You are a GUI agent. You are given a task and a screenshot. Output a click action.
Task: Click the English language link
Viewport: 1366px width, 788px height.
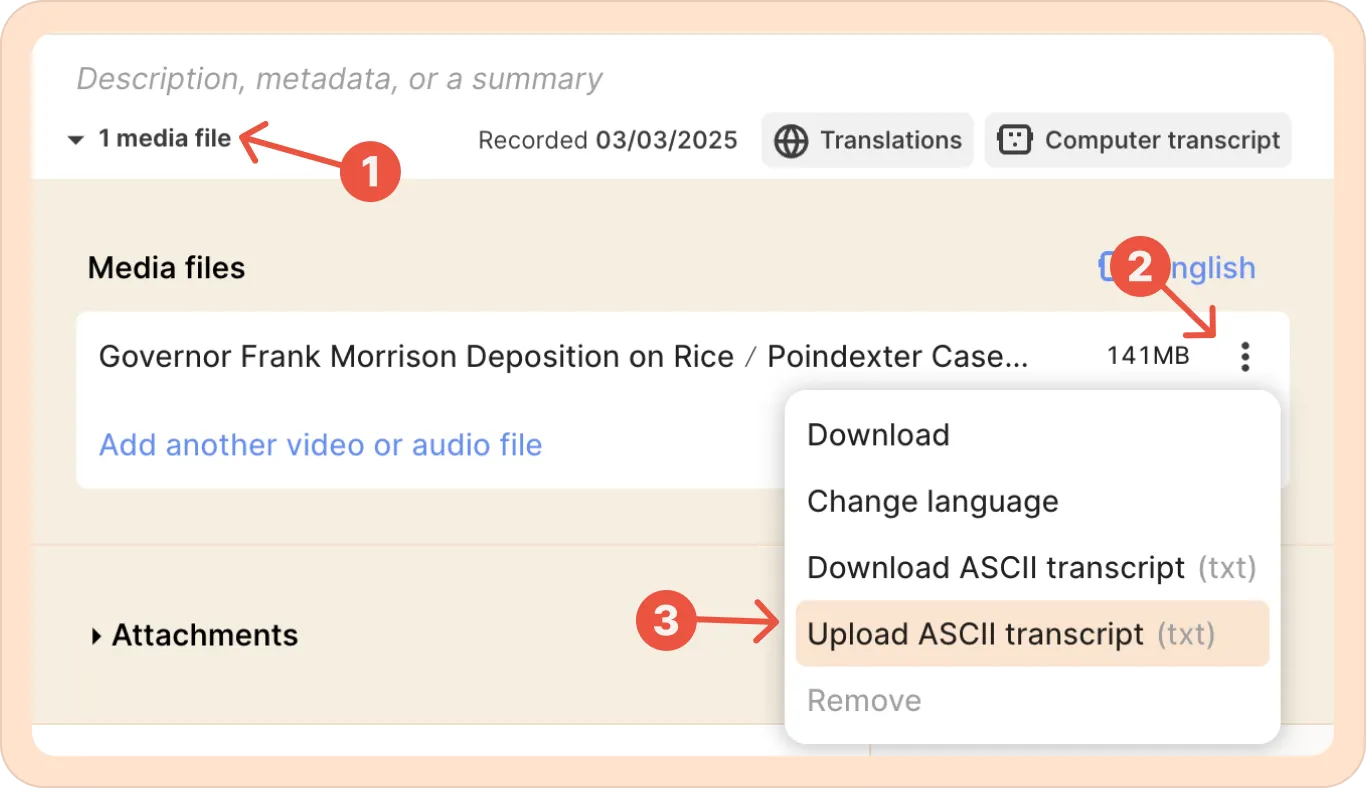point(1210,268)
